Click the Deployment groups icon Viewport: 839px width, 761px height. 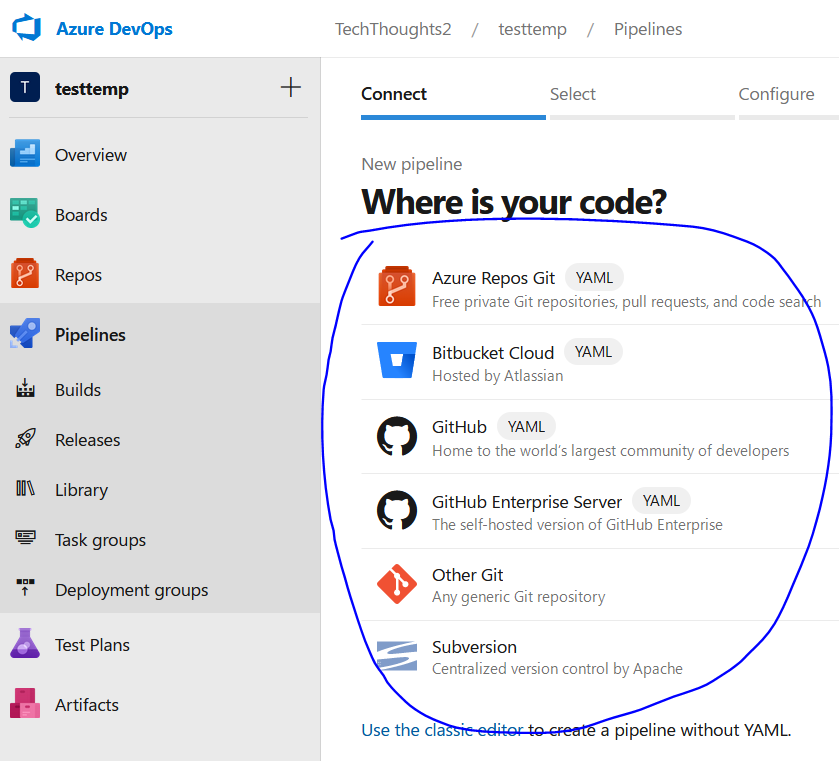[25, 587]
